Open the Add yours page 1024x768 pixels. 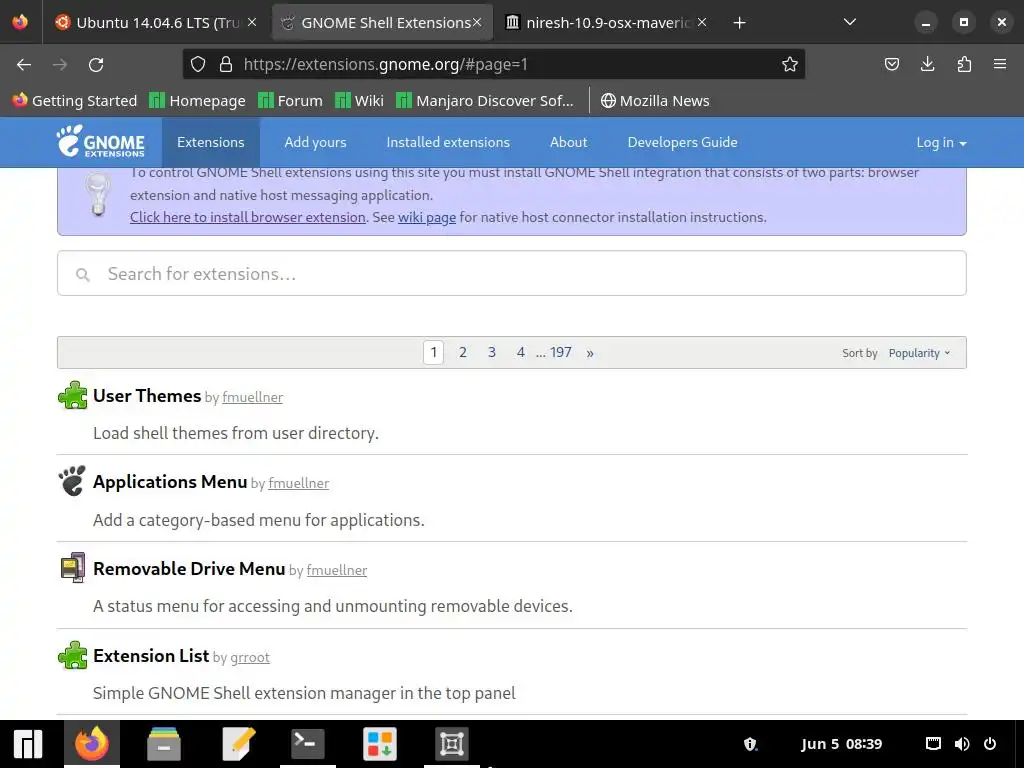[x=315, y=142]
